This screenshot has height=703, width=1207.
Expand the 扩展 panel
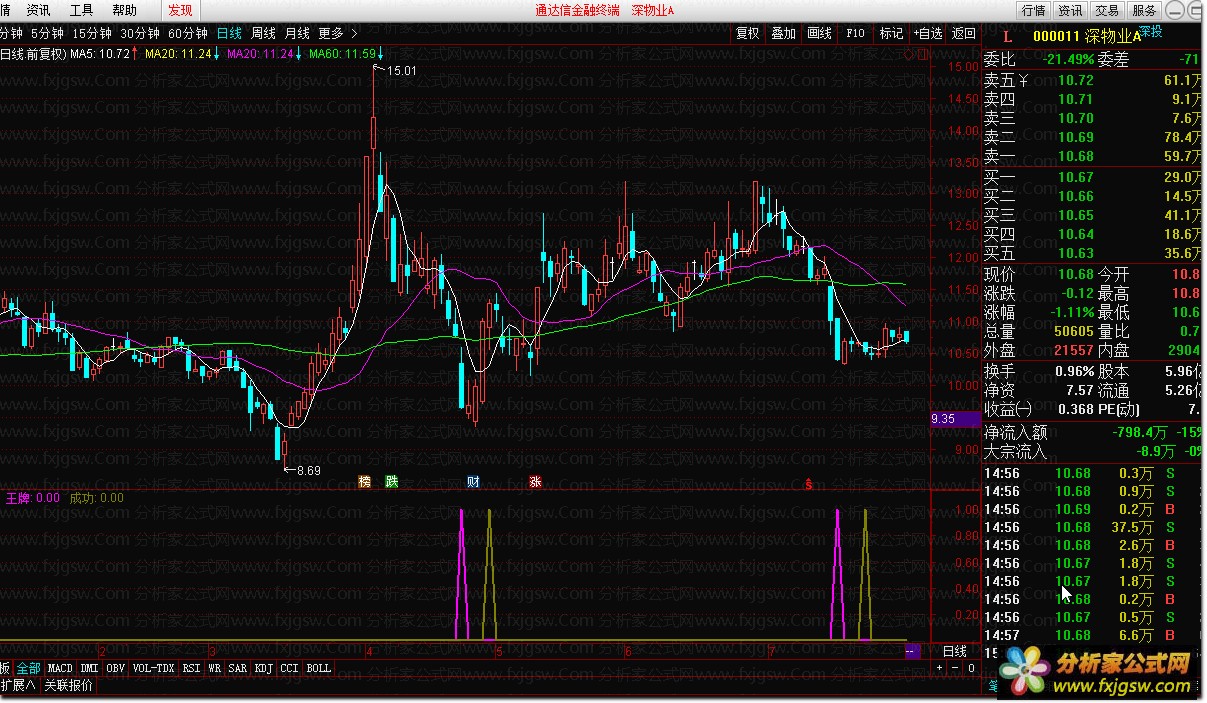[x=17, y=686]
